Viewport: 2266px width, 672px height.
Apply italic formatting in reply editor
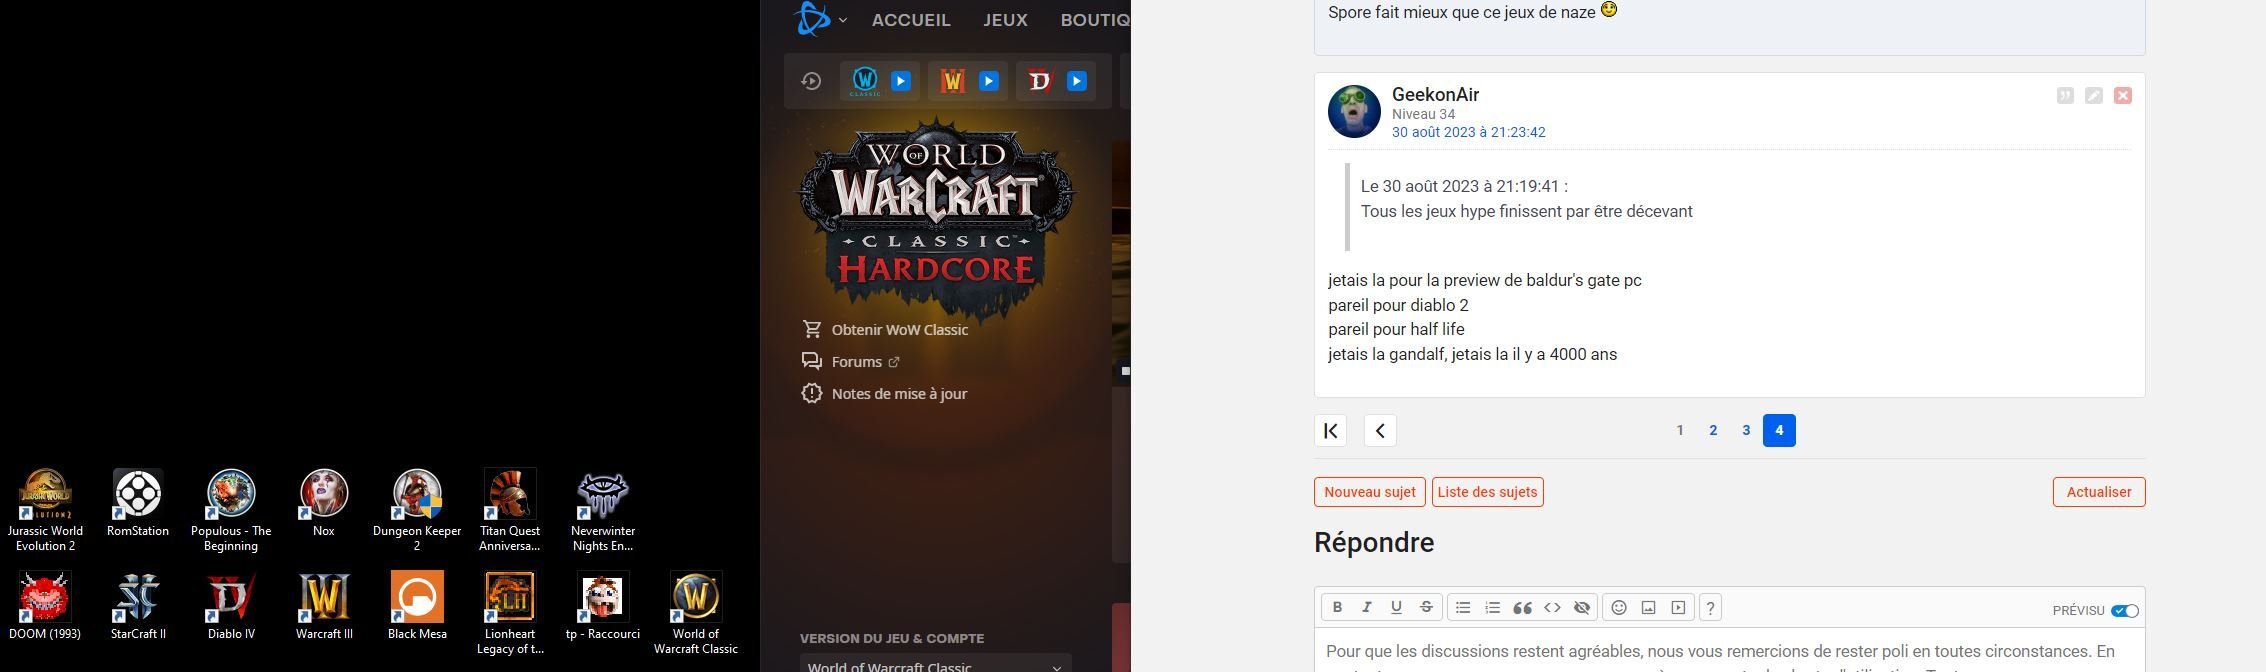(x=1367, y=607)
